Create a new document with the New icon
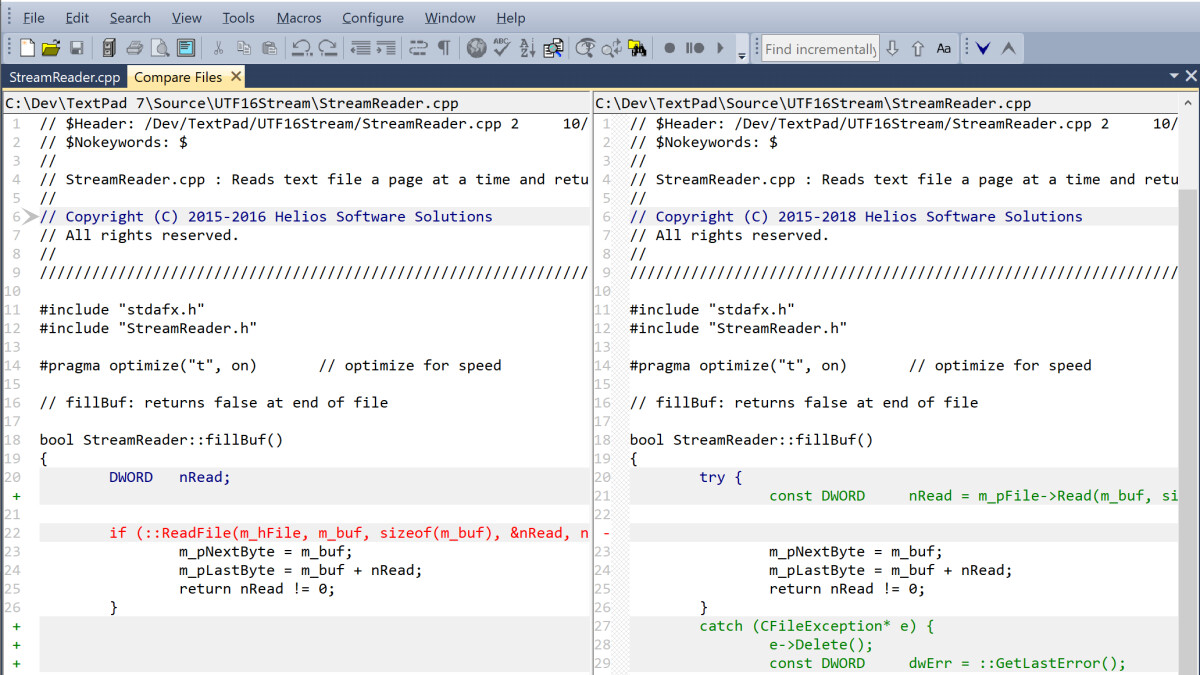This screenshot has height=675, width=1200. pos(27,48)
